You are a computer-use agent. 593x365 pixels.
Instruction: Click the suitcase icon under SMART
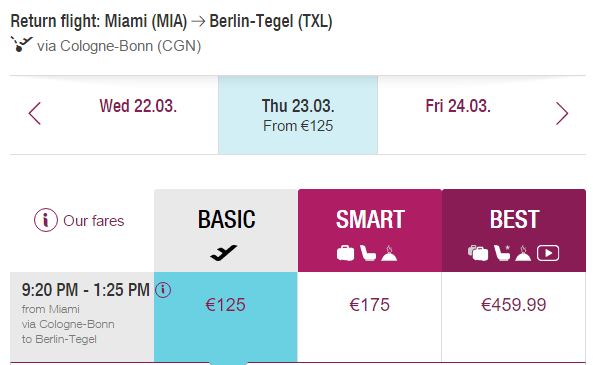(x=345, y=253)
